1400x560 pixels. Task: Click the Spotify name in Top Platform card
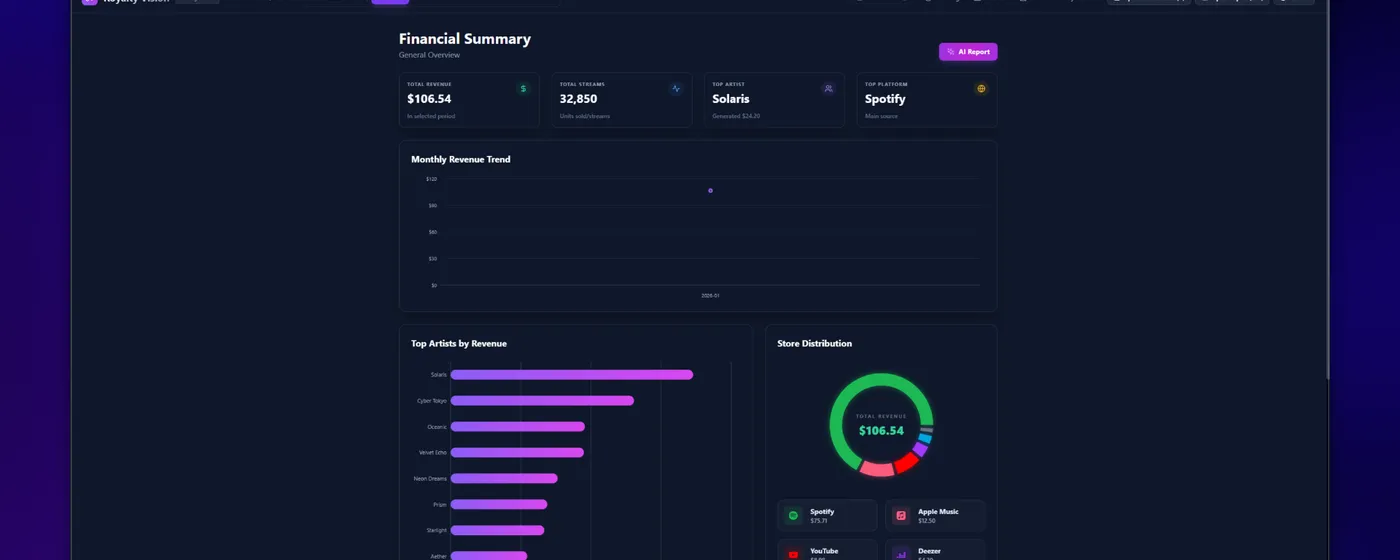(x=885, y=99)
